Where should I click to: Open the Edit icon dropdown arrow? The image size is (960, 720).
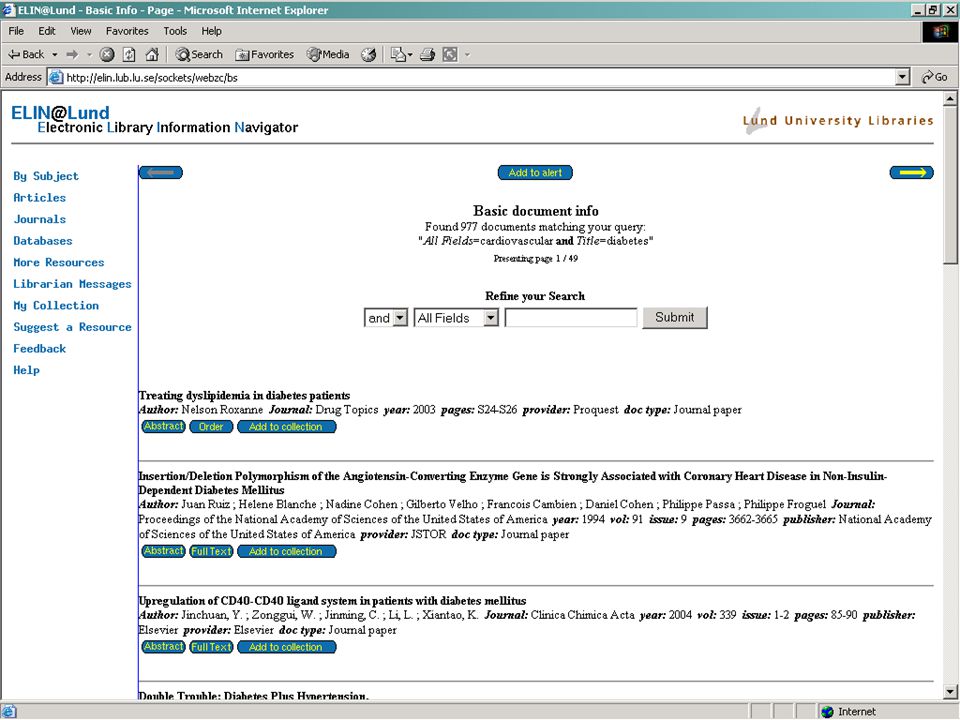pos(467,54)
